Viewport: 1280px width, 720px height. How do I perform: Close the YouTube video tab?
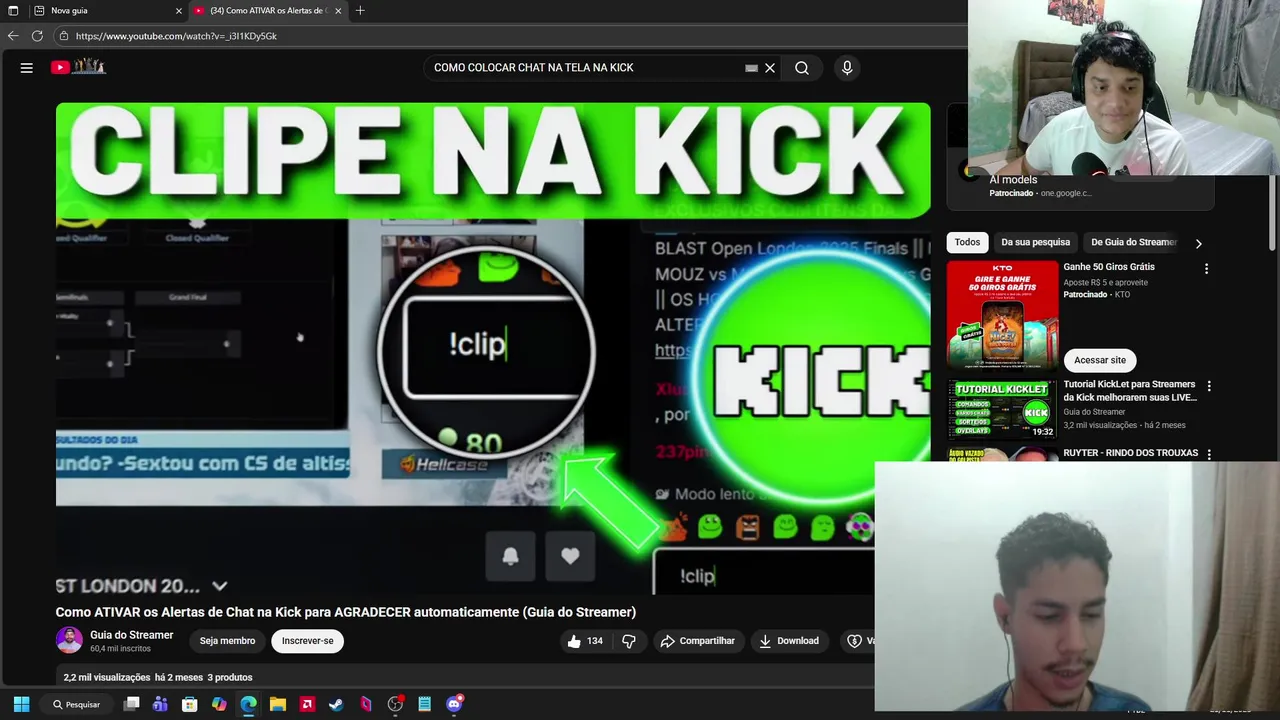(x=338, y=11)
